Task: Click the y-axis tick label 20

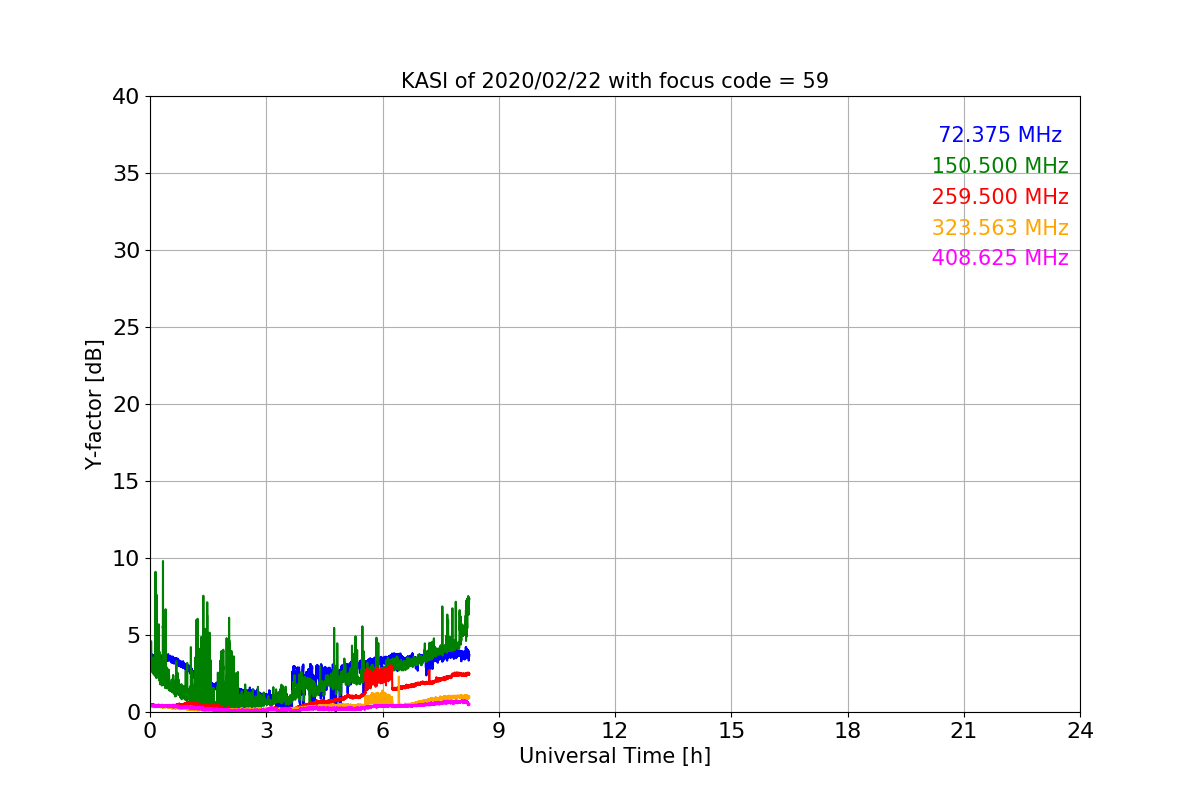Action: click(126, 405)
